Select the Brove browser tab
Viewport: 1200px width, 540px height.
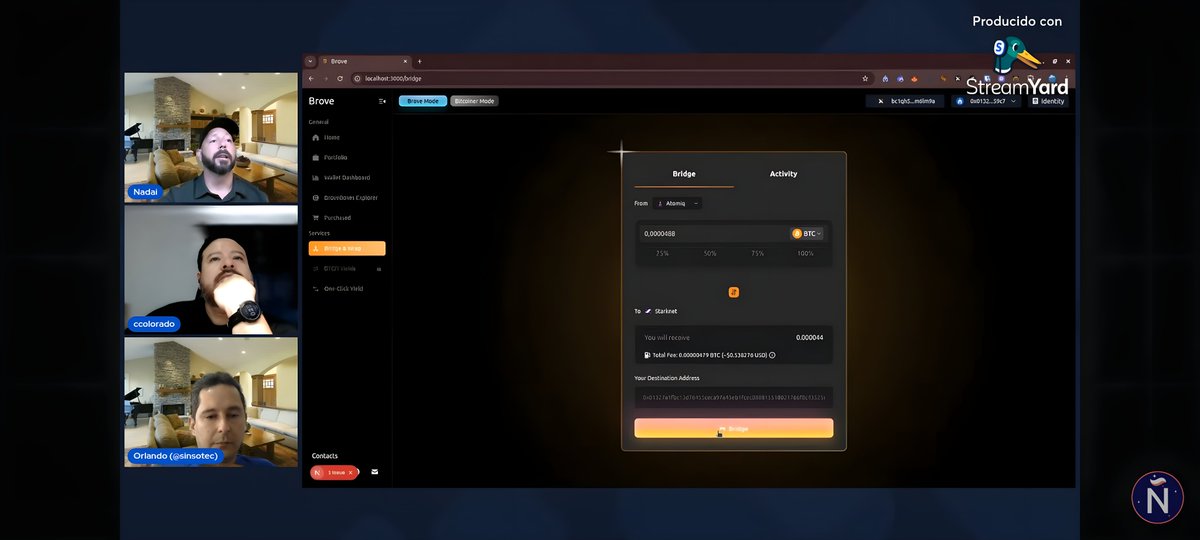coord(364,61)
